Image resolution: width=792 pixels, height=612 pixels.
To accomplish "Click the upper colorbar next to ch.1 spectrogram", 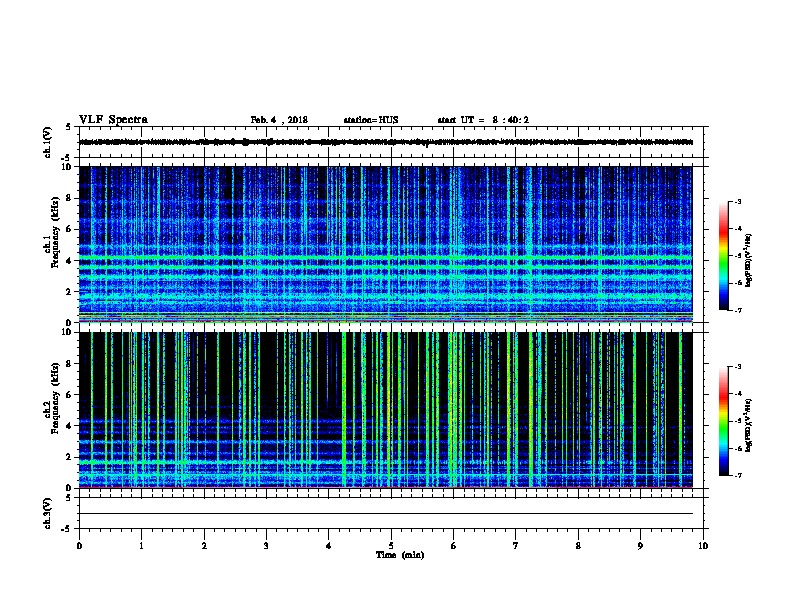I will (x=723, y=256).
